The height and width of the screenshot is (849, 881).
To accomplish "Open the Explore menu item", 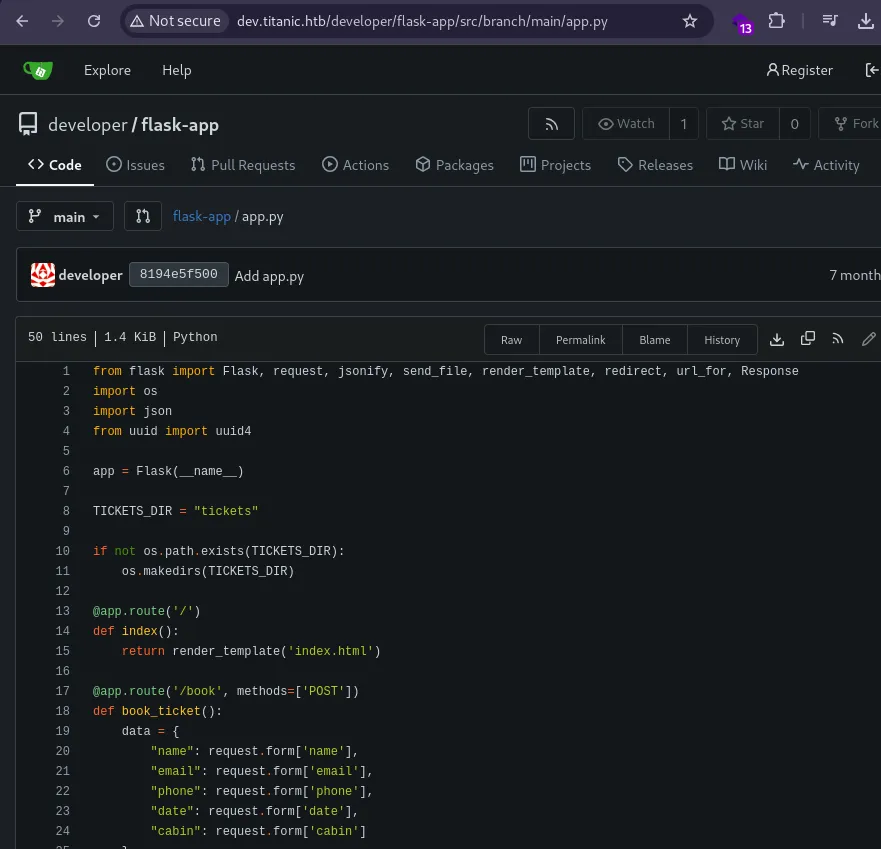I will click(x=107, y=70).
